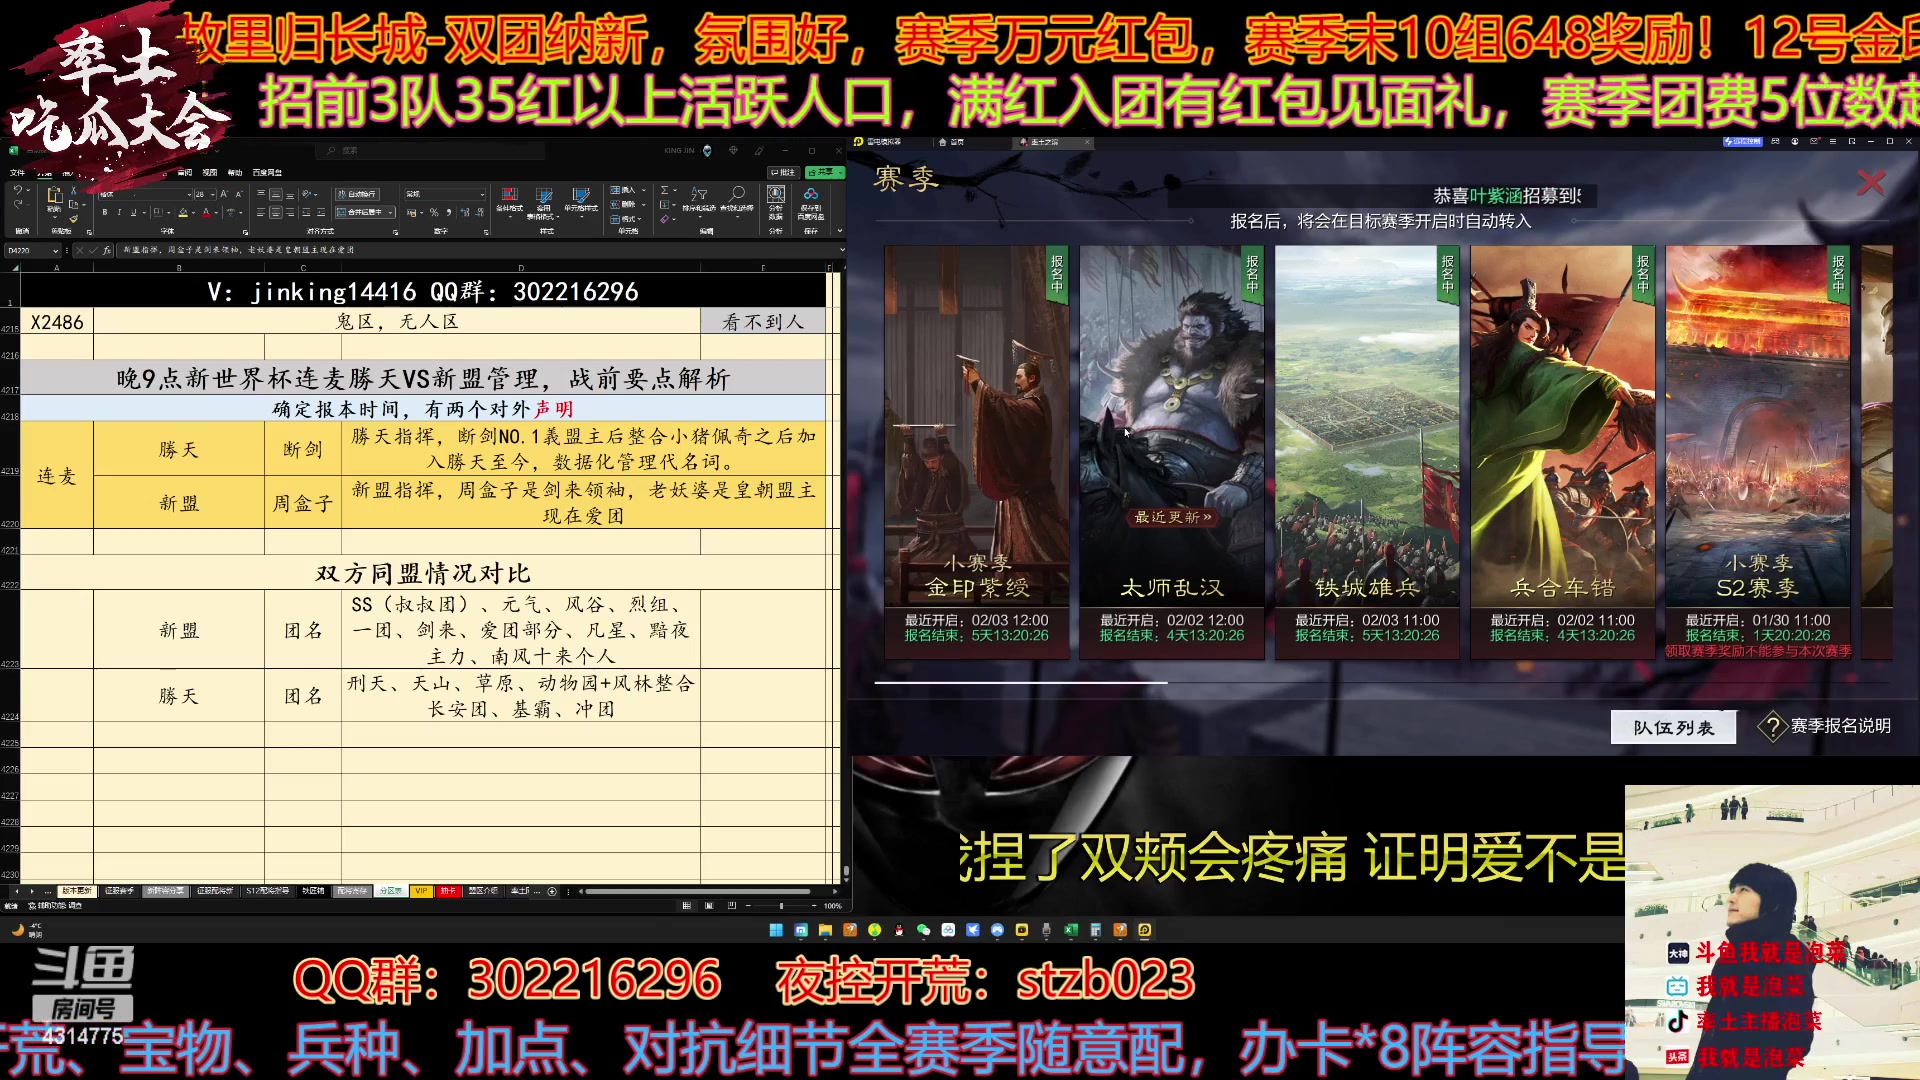The height and width of the screenshot is (1080, 1920).
Task: Open Excel 视图 view tab
Action: pyautogui.click(x=210, y=173)
